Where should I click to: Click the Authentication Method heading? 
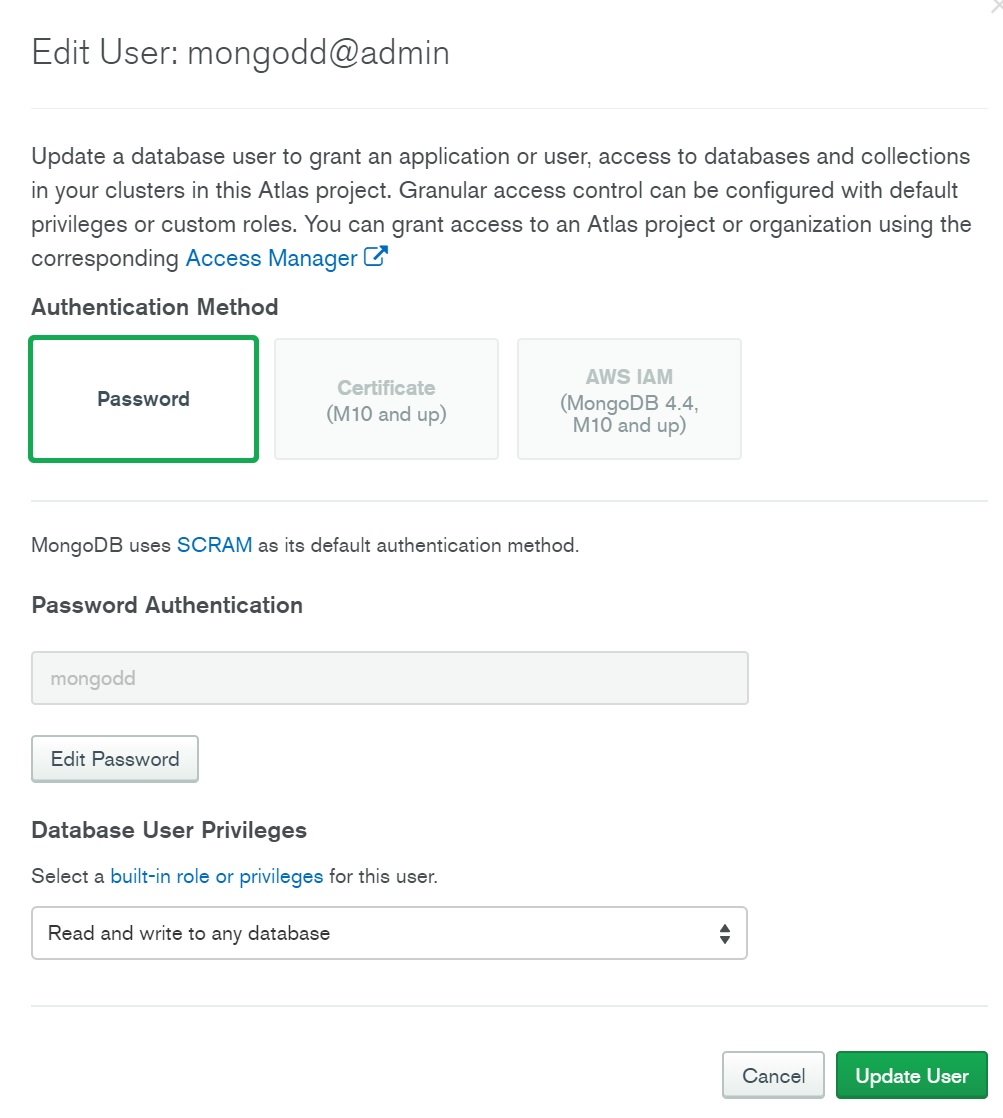[x=155, y=307]
